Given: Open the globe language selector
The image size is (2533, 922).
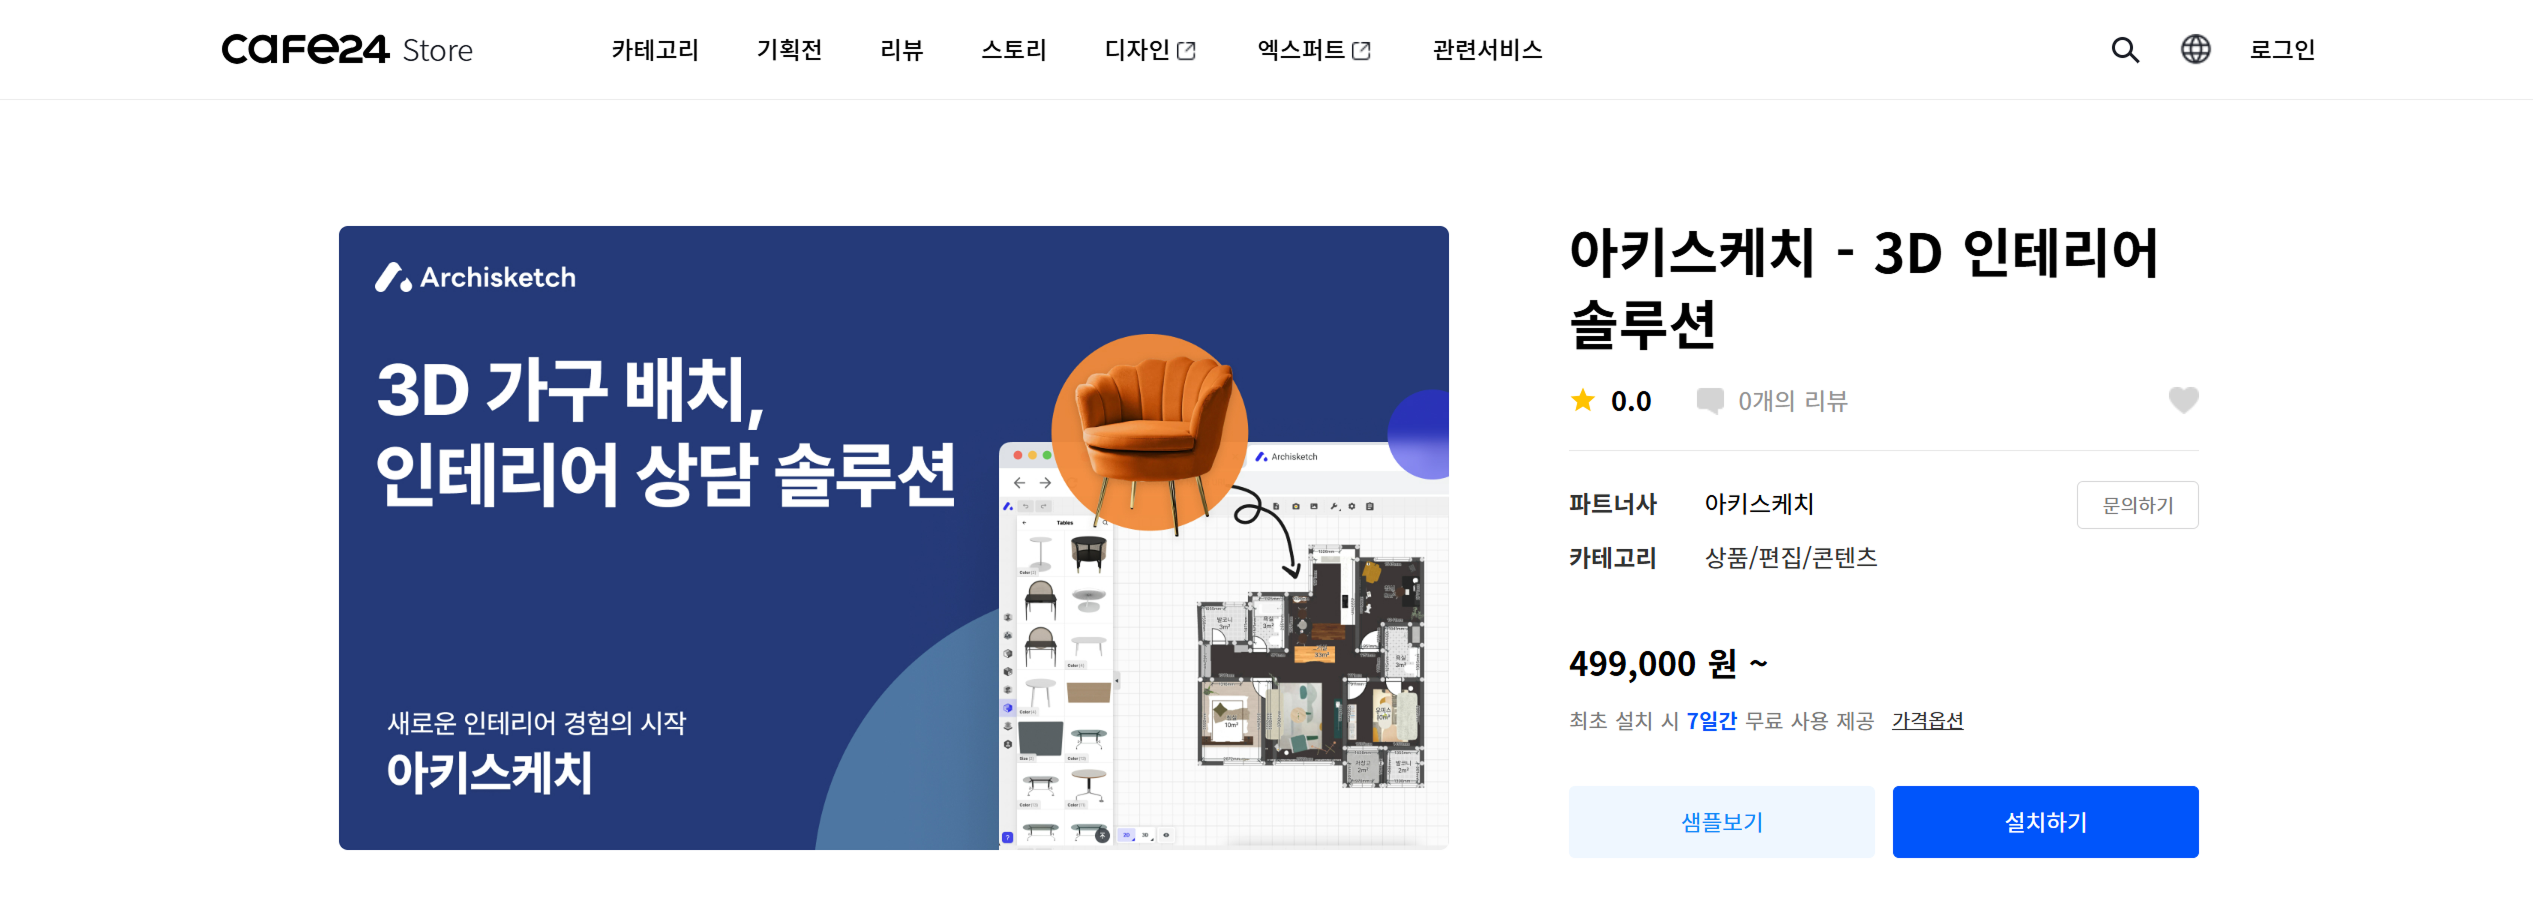Looking at the screenshot, I should [2195, 49].
